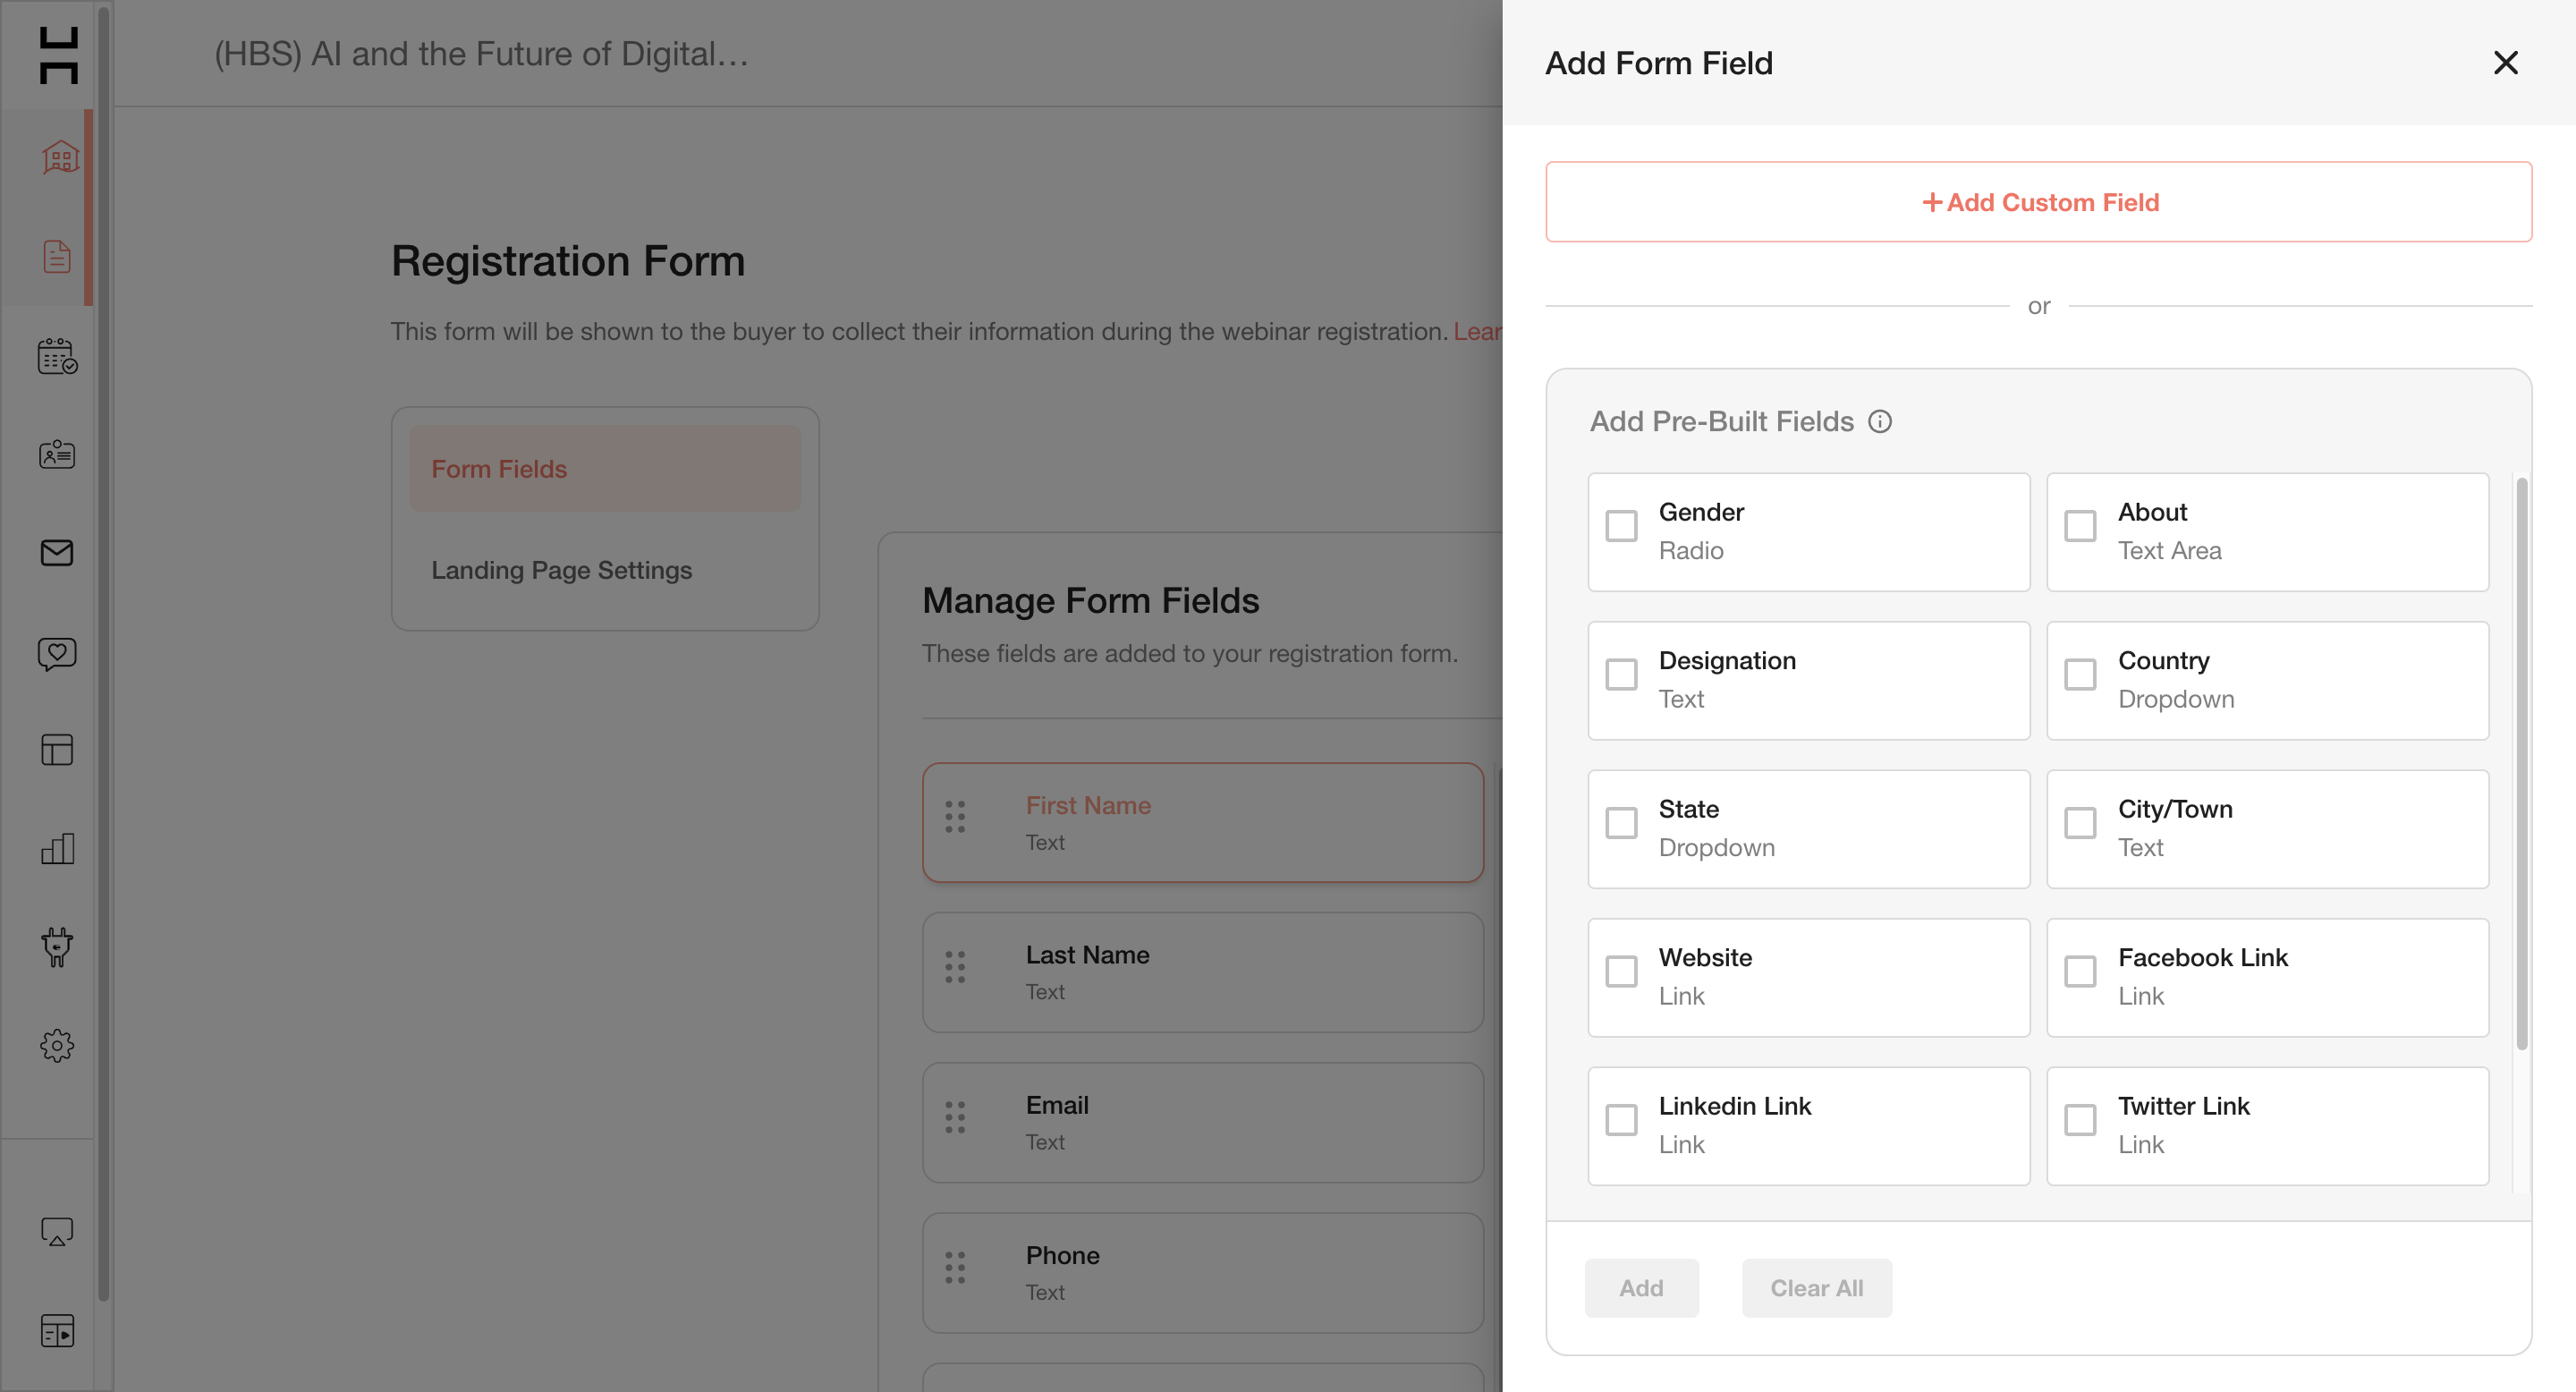Select the Form Fields tab
2576x1392 pixels.
(x=605, y=469)
